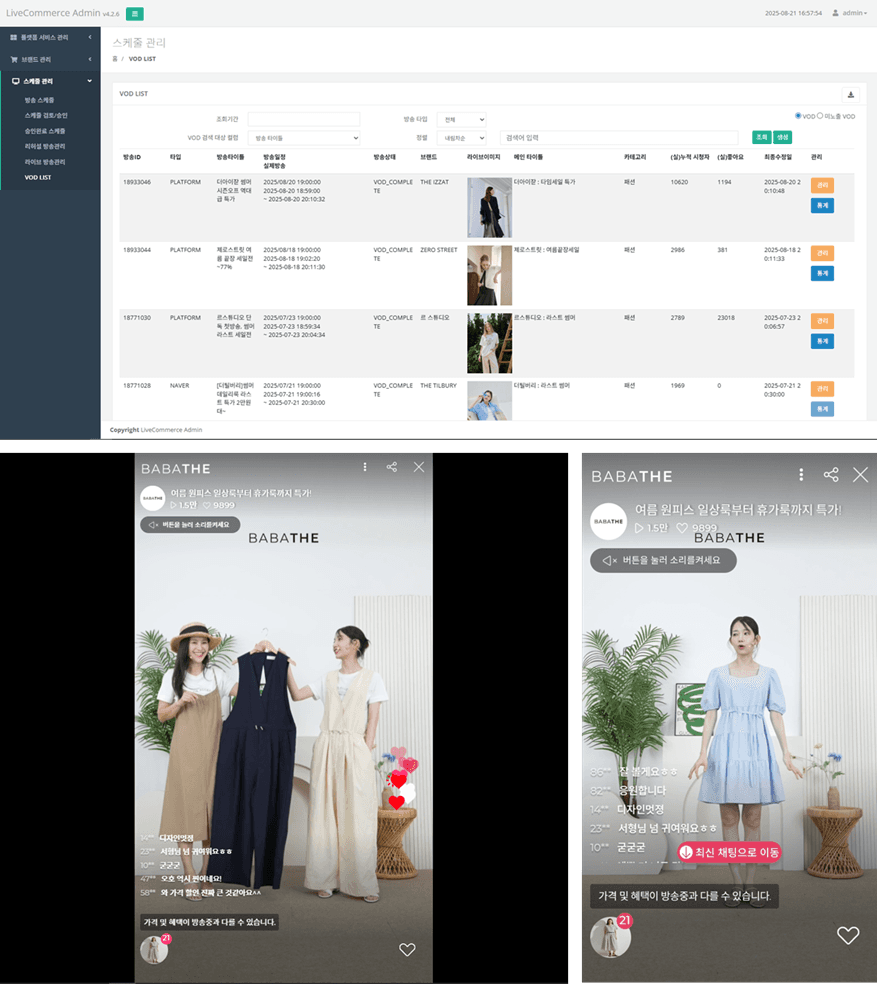Unmute sound in the blue-dress video
Image resolution: width=877 pixels, height=984 pixels.
(x=663, y=560)
